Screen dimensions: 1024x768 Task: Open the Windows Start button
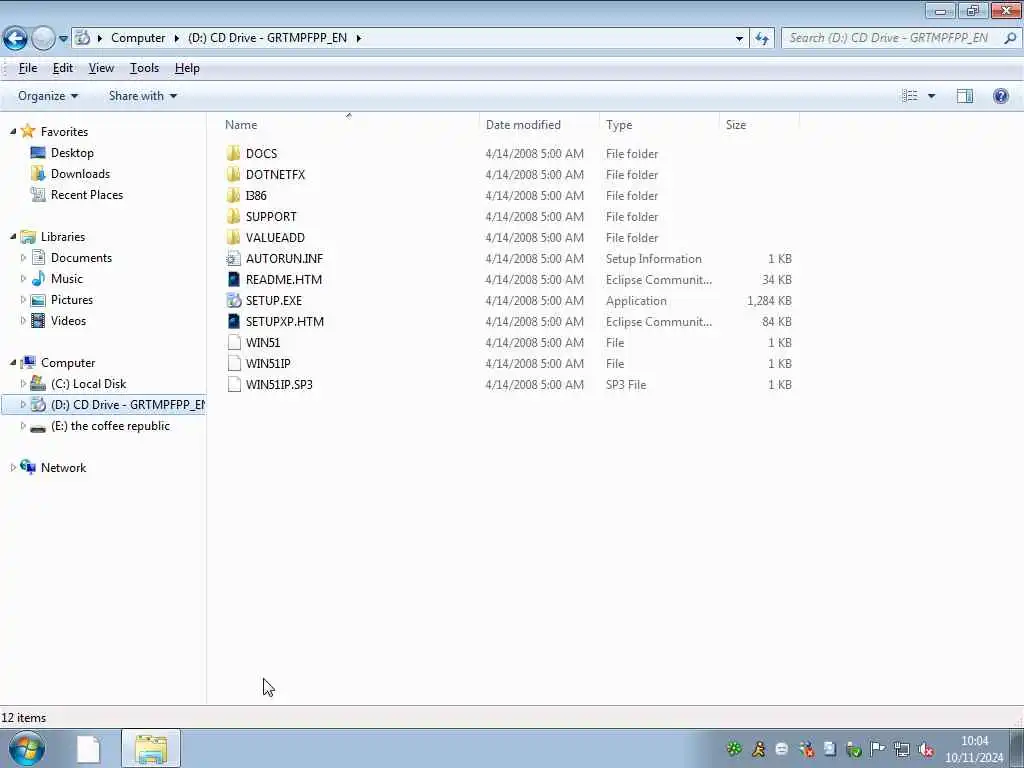tap(26, 748)
